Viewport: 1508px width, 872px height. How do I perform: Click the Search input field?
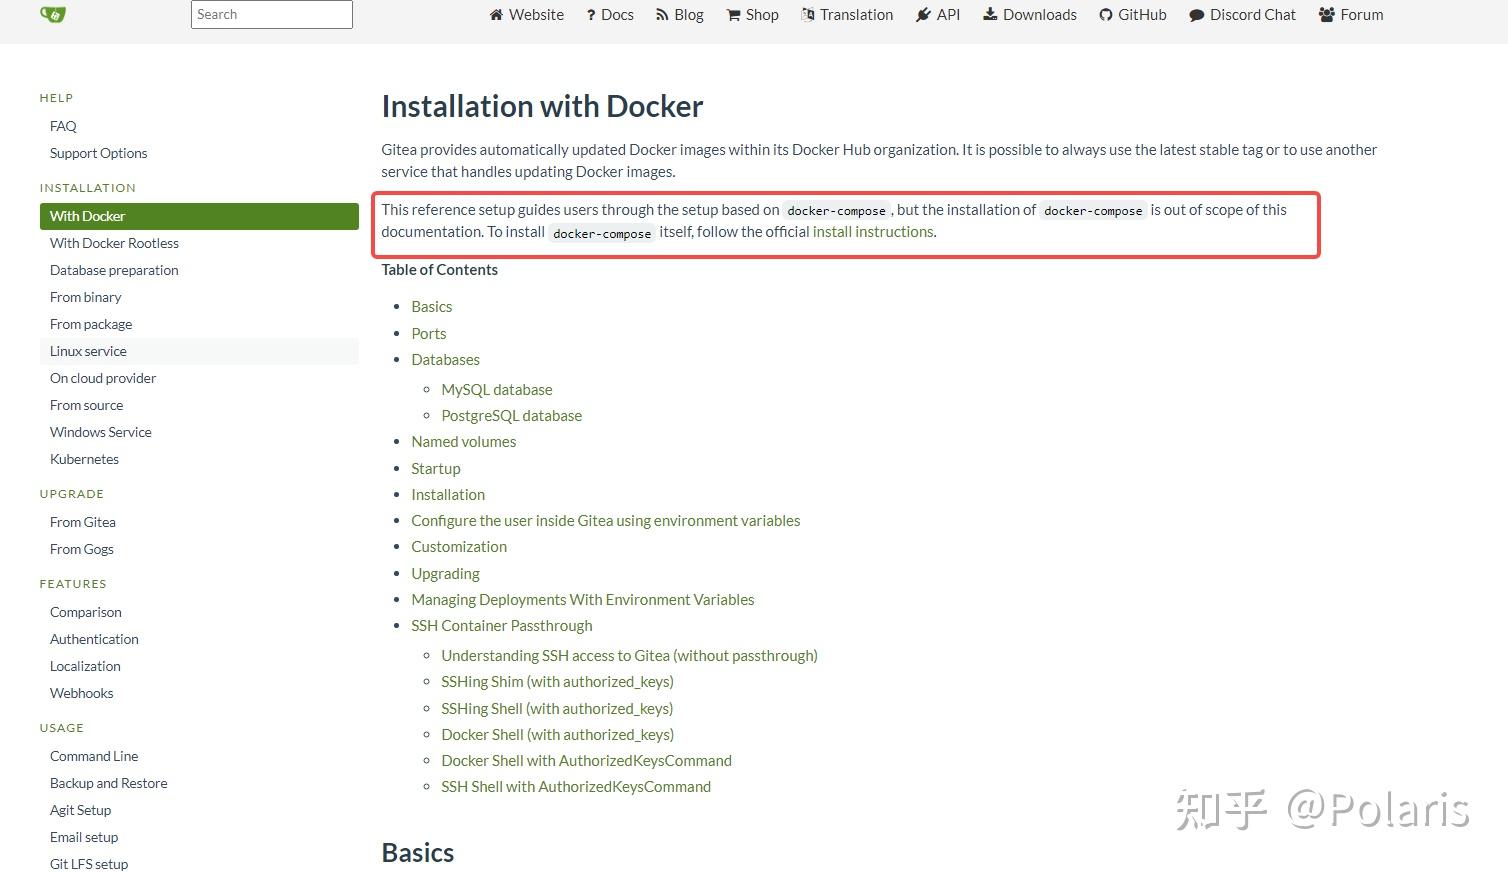click(271, 15)
